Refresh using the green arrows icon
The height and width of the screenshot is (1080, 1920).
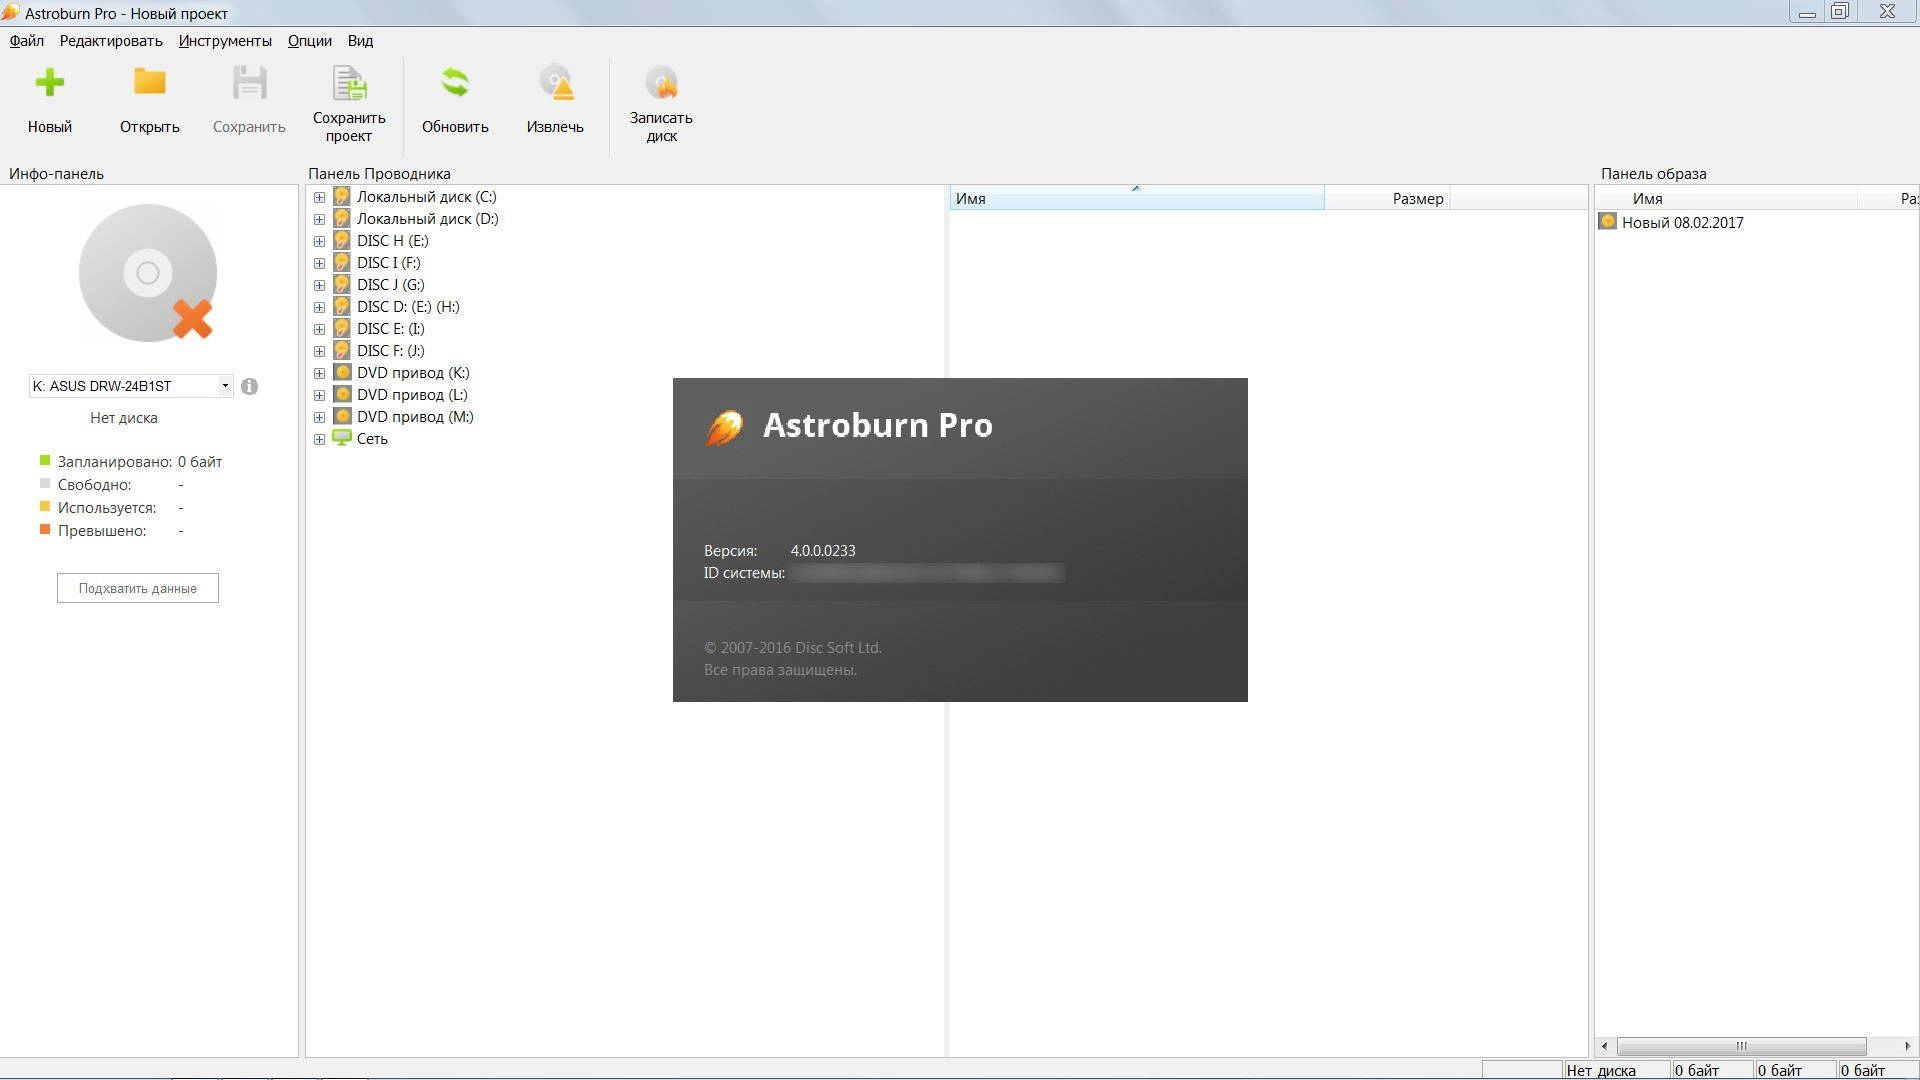[x=455, y=83]
